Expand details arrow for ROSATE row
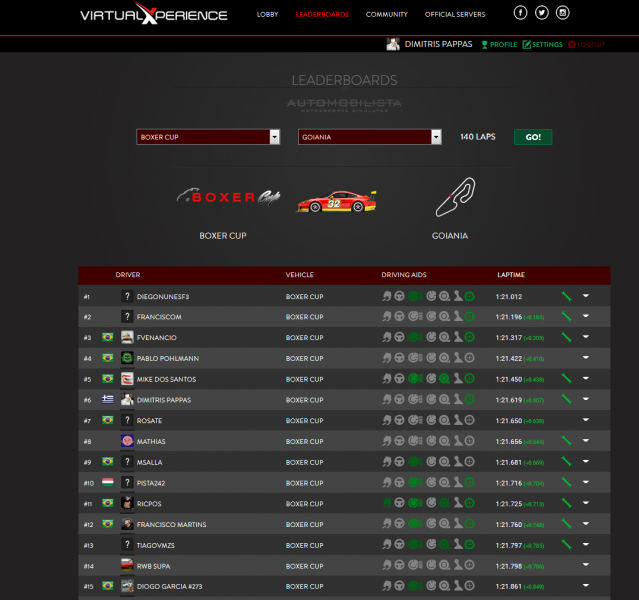Screen dimensions: 639x600 click(x=586, y=419)
